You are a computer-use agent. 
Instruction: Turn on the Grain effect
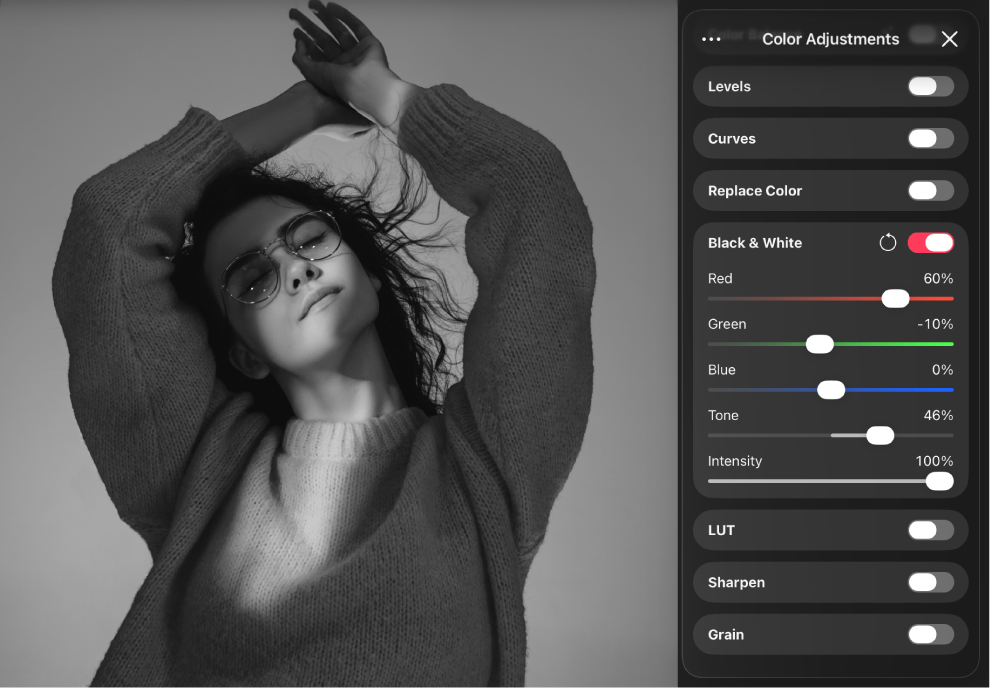932,634
